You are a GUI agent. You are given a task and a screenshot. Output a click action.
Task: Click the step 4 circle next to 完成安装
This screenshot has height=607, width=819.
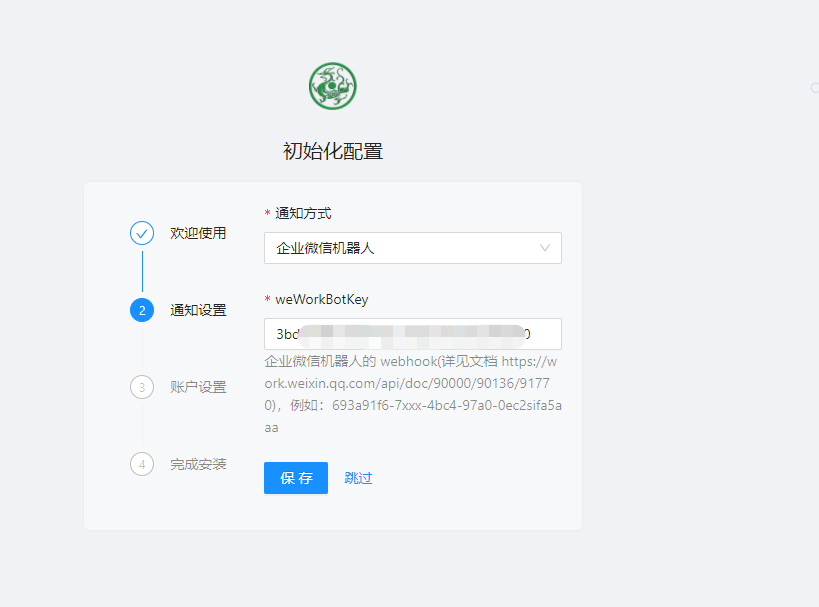(141, 464)
